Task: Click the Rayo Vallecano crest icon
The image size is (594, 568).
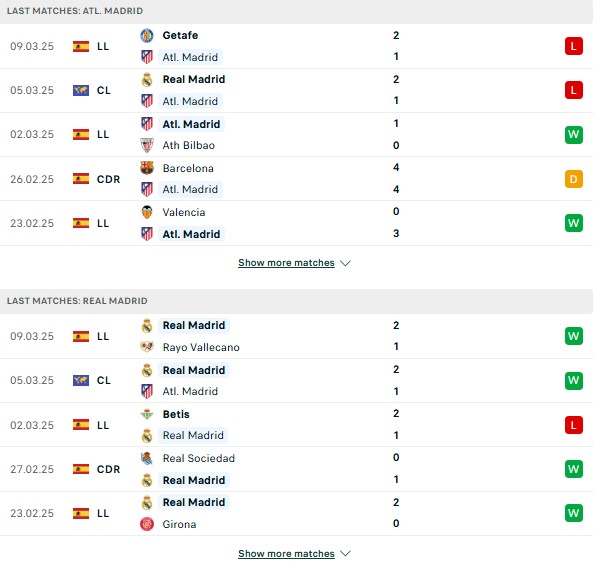Action: click(147, 347)
